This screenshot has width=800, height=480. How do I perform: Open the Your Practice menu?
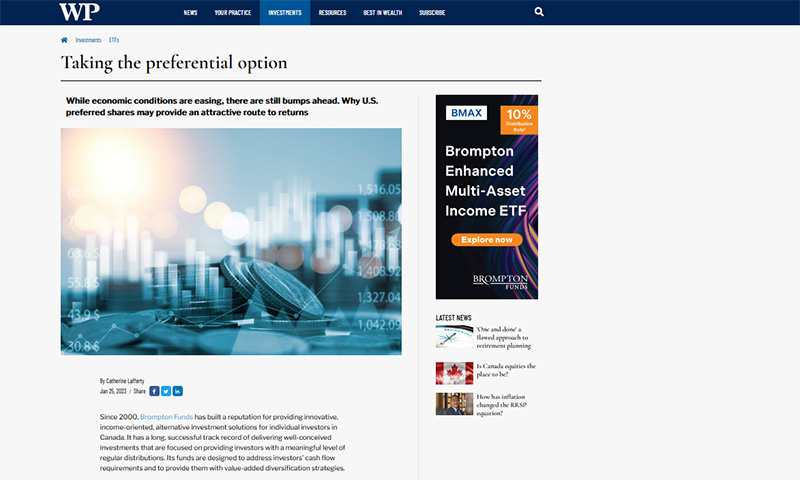(233, 13)
